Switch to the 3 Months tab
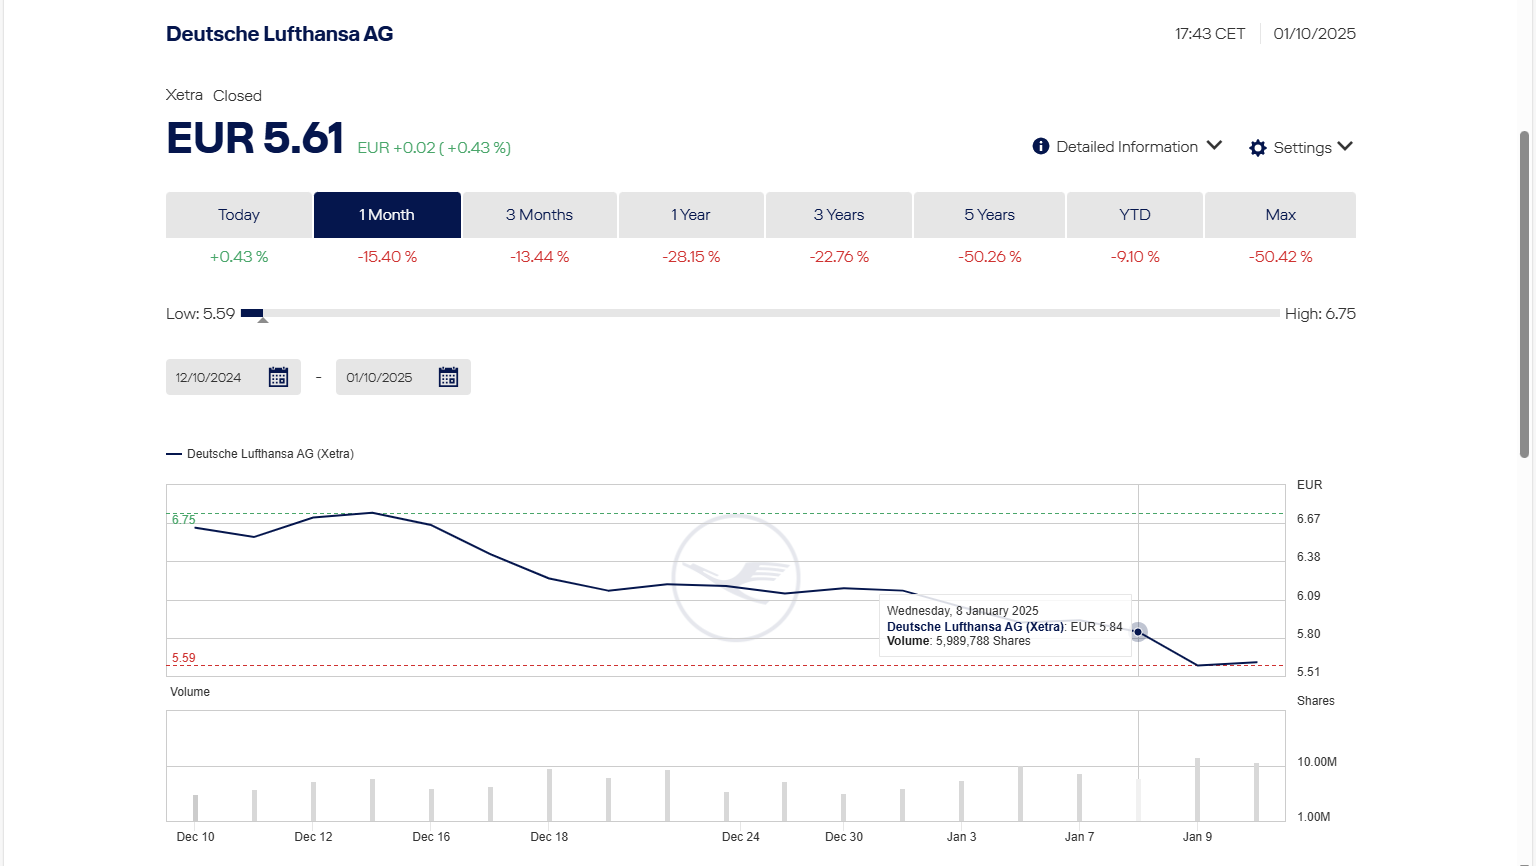The width and height of the screenshot is (1536, 866). click(539, 215)
